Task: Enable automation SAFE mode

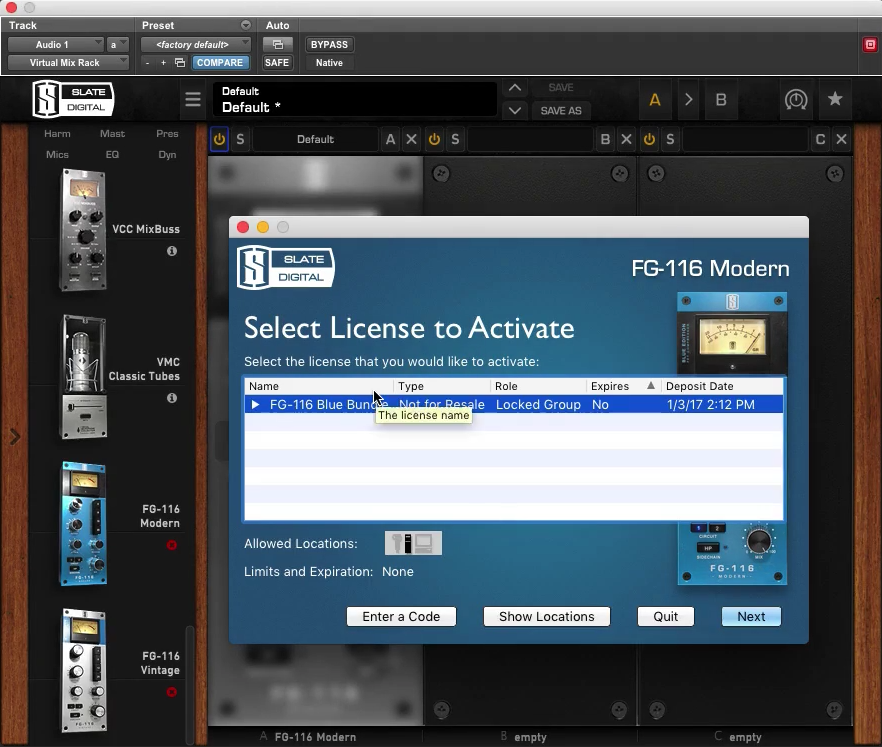Action: [277, 62]
